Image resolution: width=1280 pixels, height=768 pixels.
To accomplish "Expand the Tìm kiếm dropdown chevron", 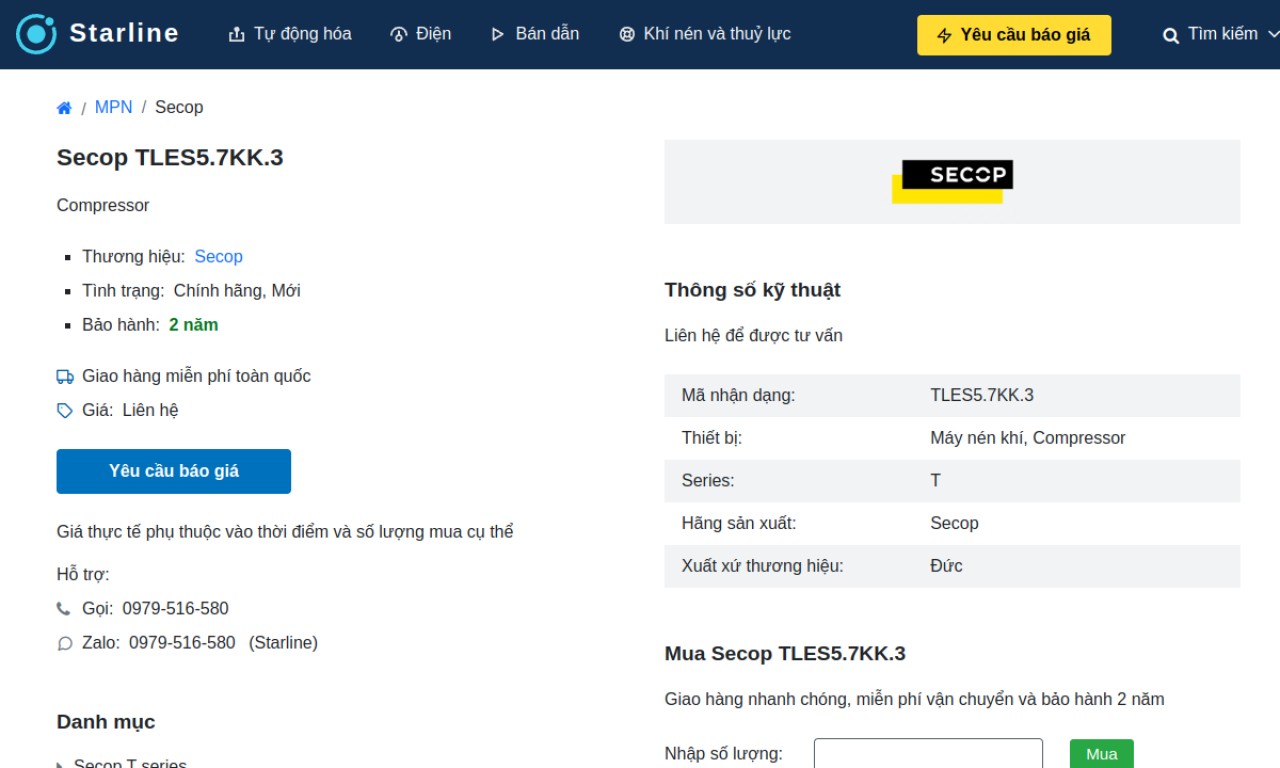I will tap(1273, 34).
